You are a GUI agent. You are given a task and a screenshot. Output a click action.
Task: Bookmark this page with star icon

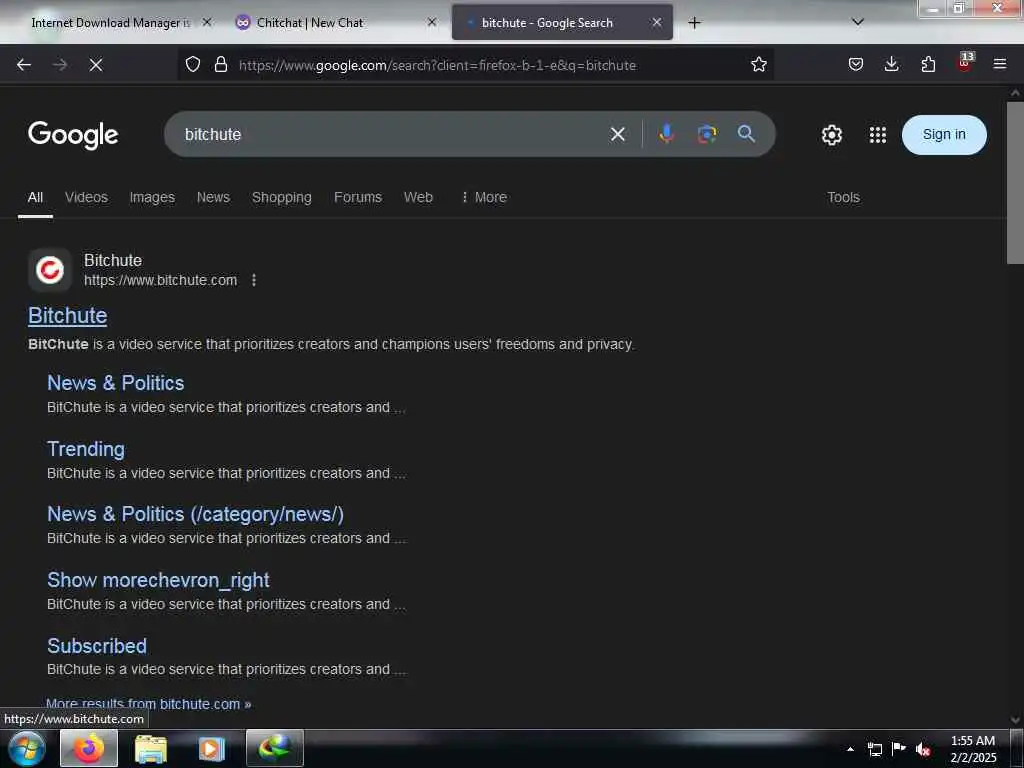point(758,64)
